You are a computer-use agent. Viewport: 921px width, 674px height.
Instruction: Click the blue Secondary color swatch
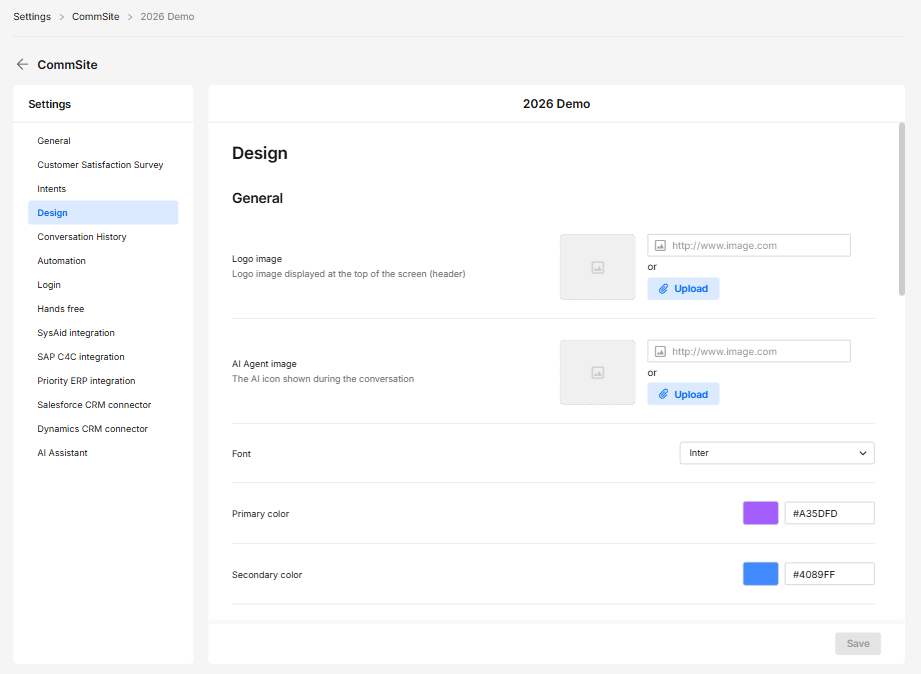pos(761,574)
